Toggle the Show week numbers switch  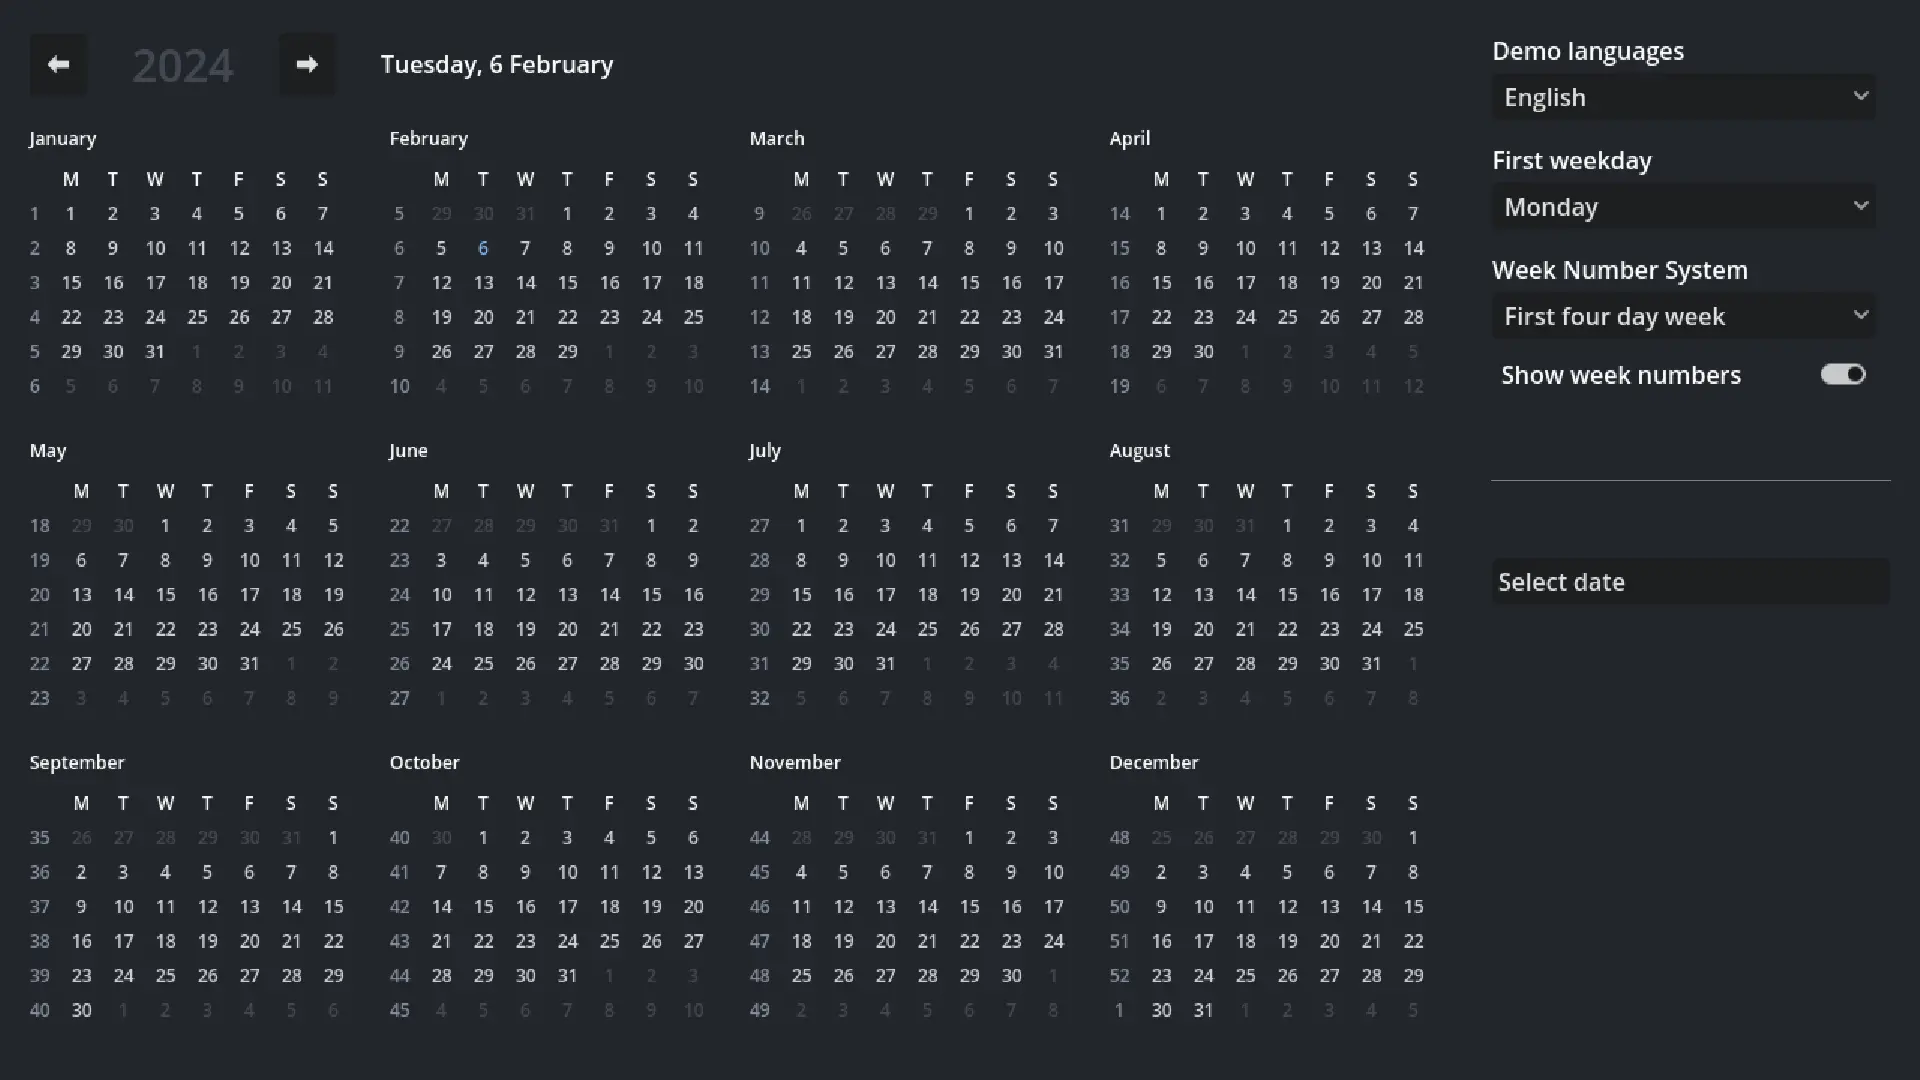click(x=1843, y=374)
